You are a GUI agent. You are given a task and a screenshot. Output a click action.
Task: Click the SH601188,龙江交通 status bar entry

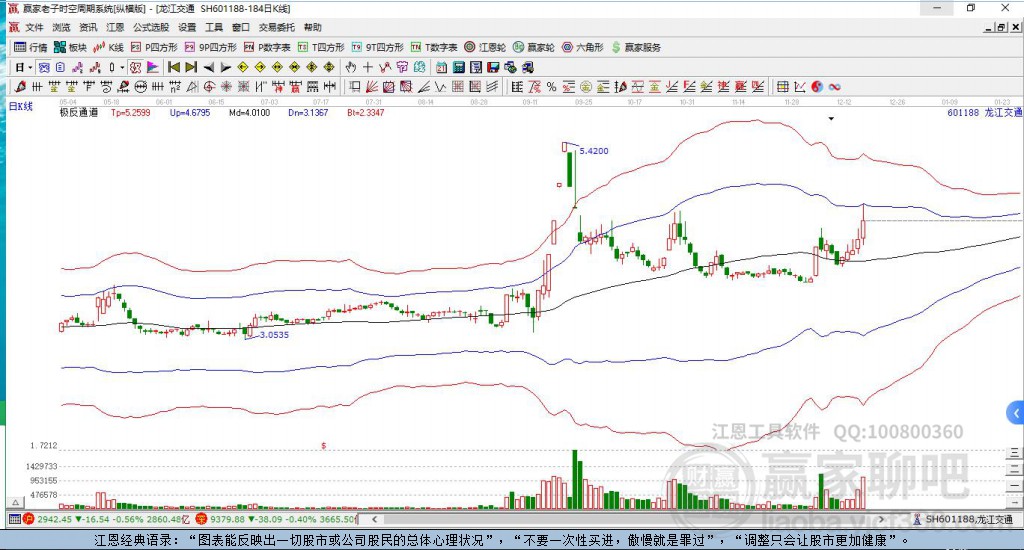(963, 519)
